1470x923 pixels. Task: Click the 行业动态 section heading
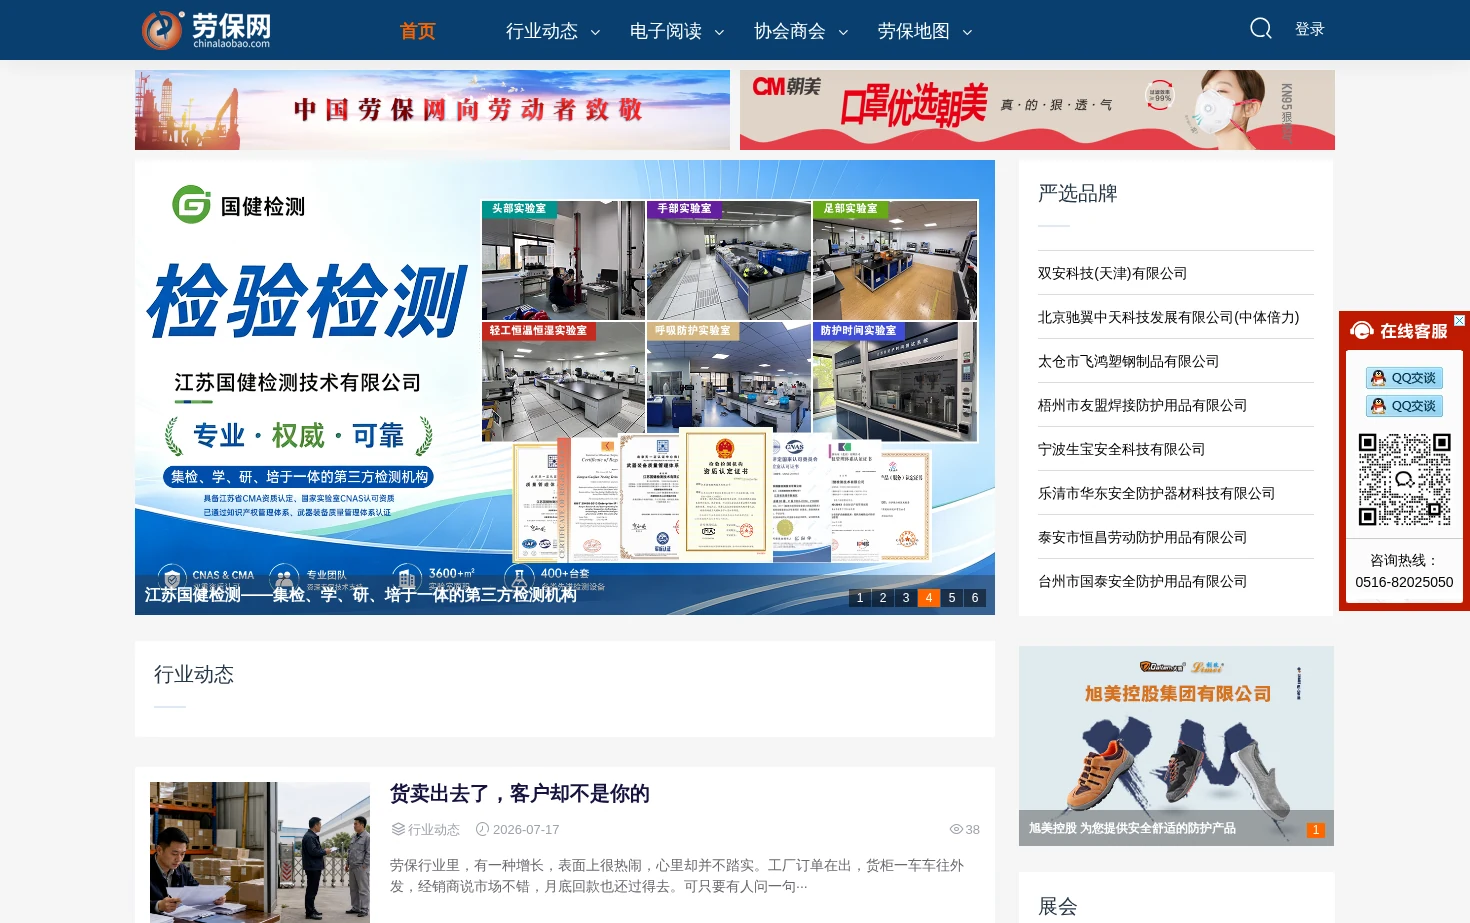[x=194, y=674]
